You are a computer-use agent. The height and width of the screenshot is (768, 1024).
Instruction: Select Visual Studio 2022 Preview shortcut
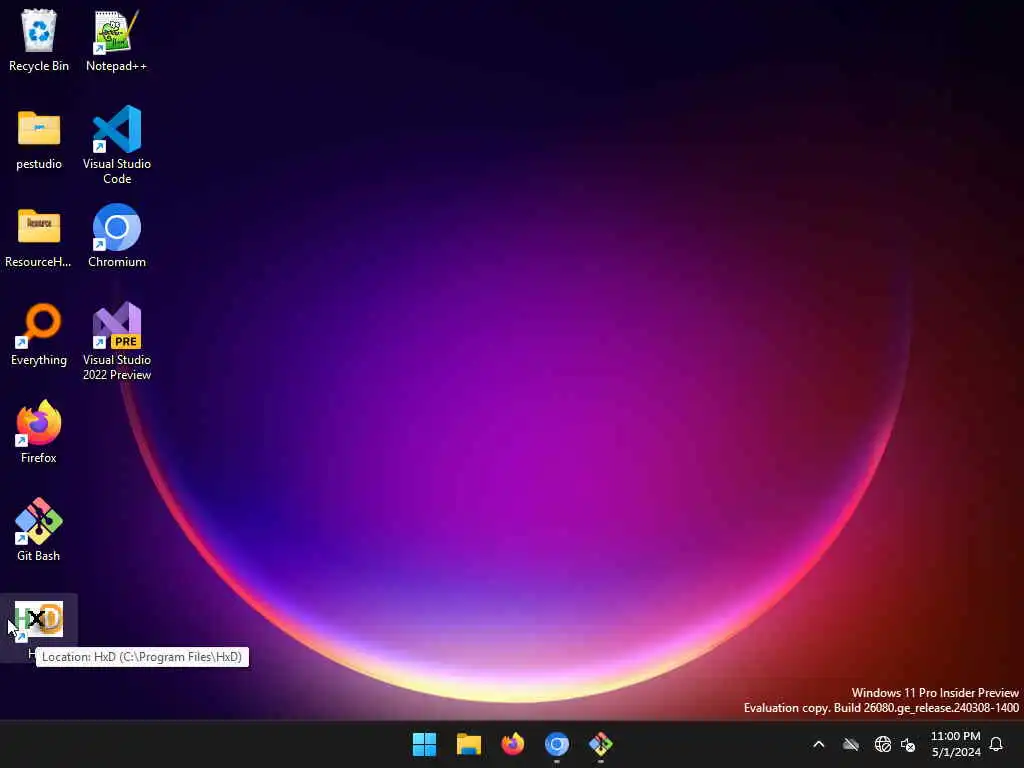[x=117, y=340]
